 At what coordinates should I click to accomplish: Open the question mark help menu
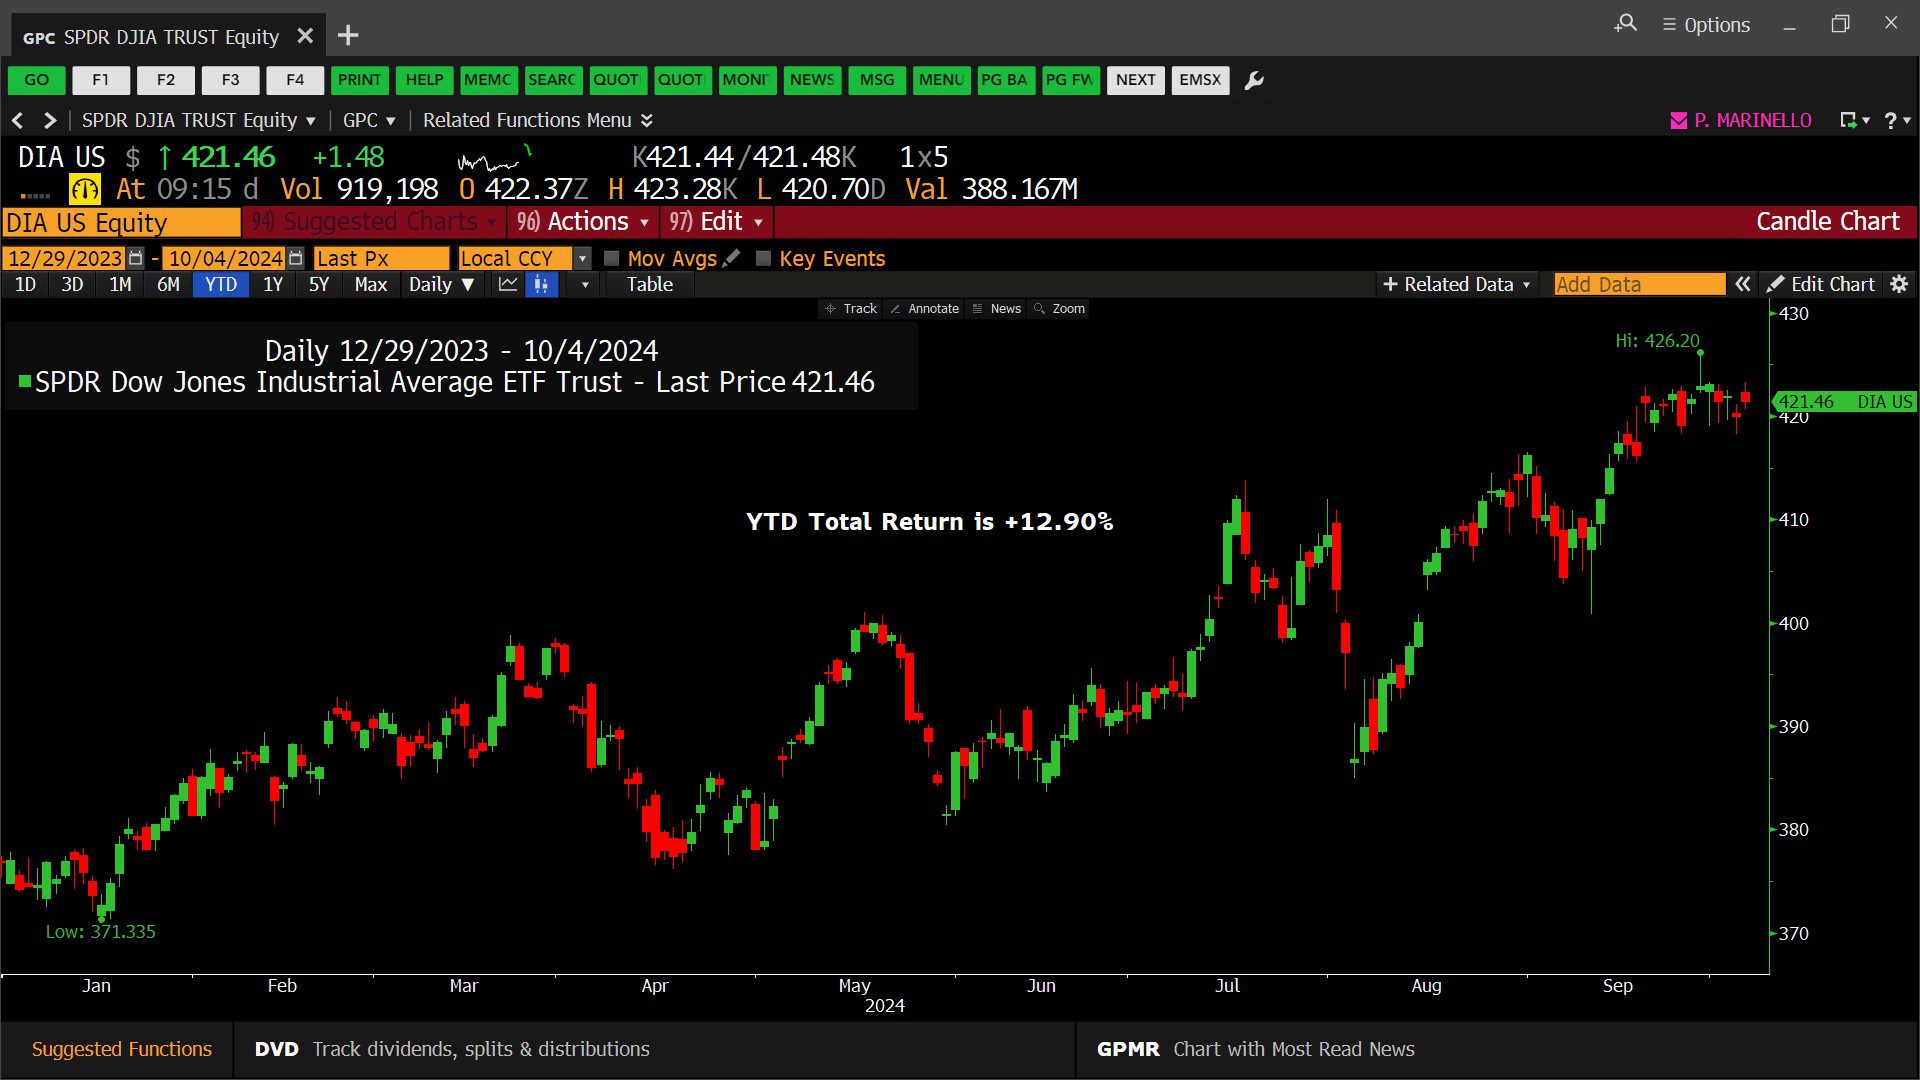[1896, 120]
